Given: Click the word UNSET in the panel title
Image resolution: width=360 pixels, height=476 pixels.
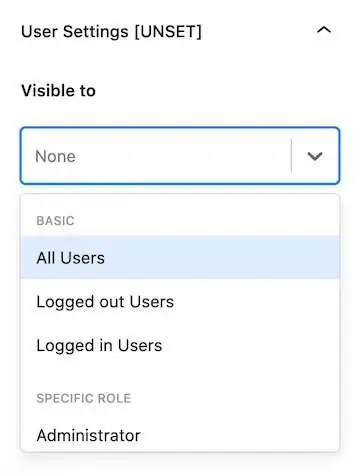Looking at the screenshot, I should point(168,32).
